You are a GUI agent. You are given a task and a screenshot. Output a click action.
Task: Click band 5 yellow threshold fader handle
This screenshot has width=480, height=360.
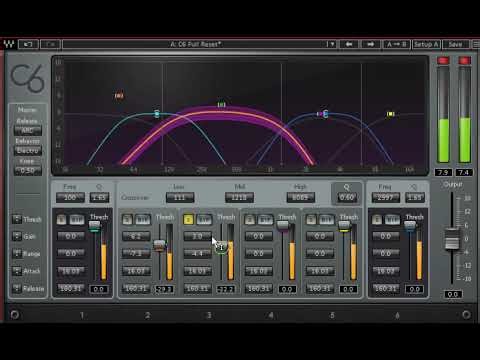tap(344, 226)
